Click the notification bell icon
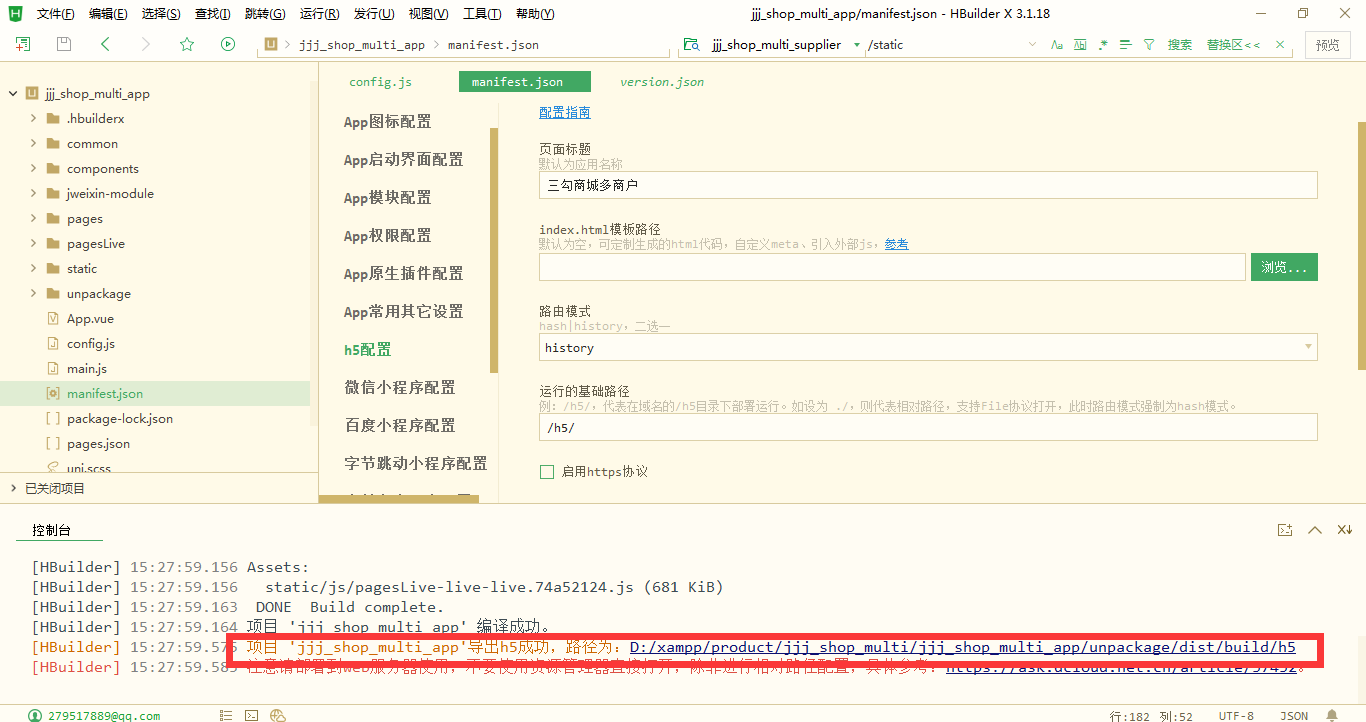Image resolution: width=1366 pixels, height=722 pixels. coord(1332,716)
